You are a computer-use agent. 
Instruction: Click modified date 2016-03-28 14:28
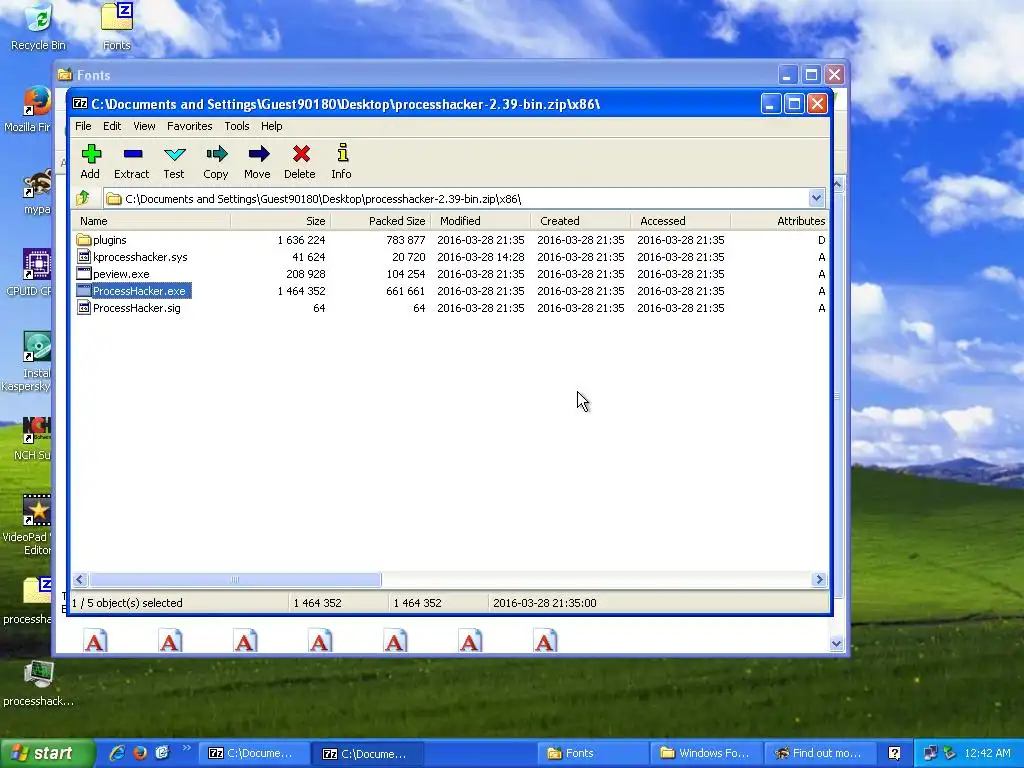pos(481,257)
